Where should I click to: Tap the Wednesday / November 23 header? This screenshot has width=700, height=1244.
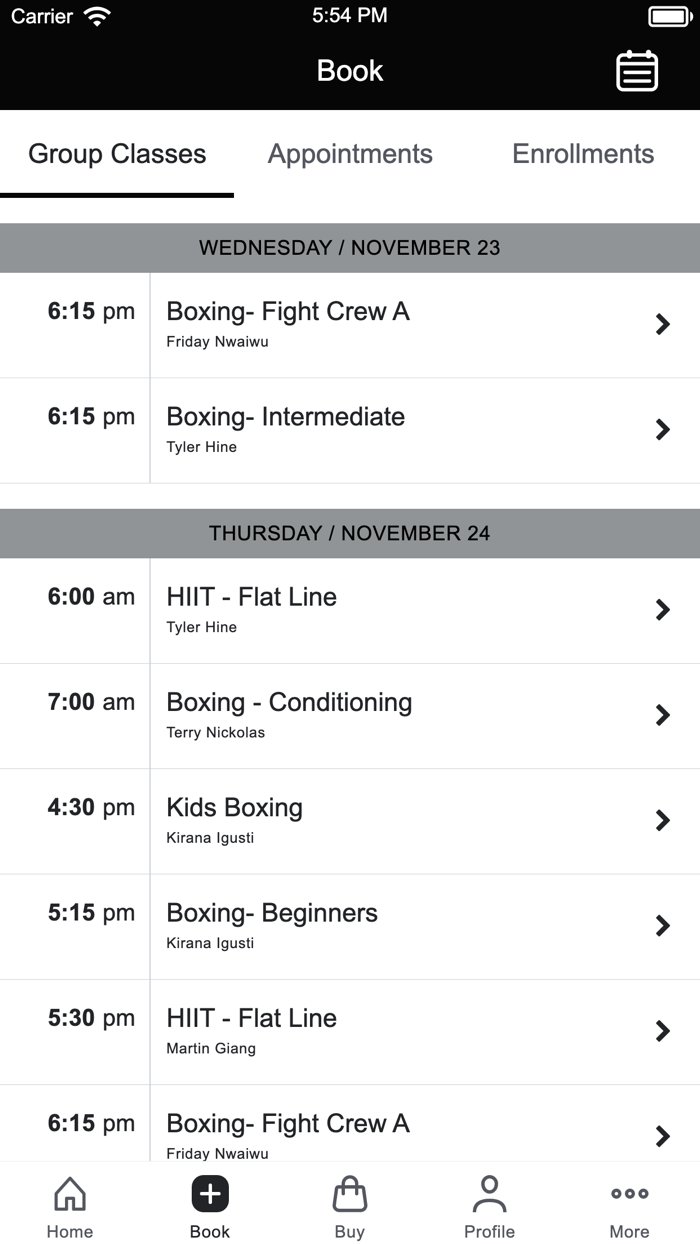point(350,248)
